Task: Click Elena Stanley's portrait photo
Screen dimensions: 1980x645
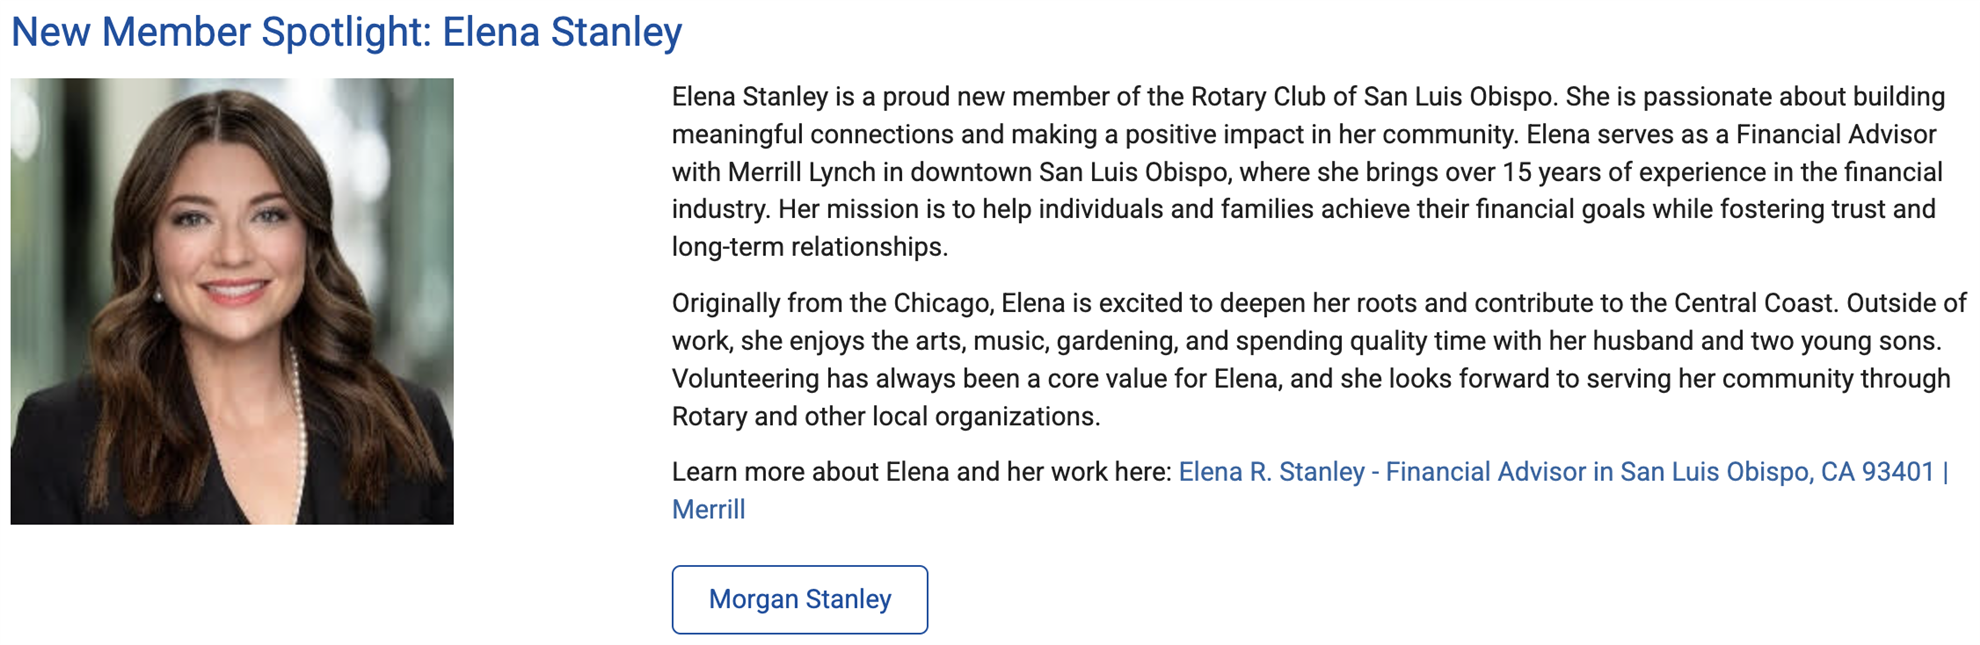Action: (232, 301)
